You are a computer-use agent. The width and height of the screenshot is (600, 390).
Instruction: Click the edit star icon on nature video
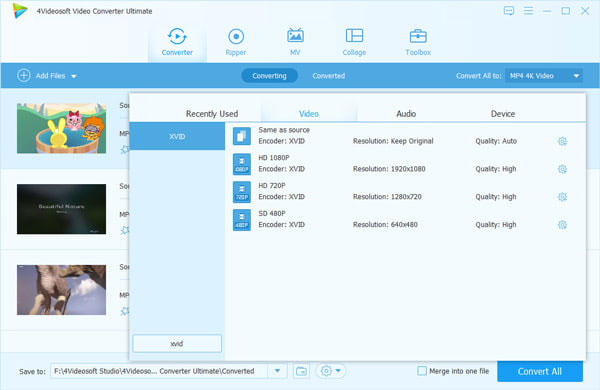pos(125,230)
